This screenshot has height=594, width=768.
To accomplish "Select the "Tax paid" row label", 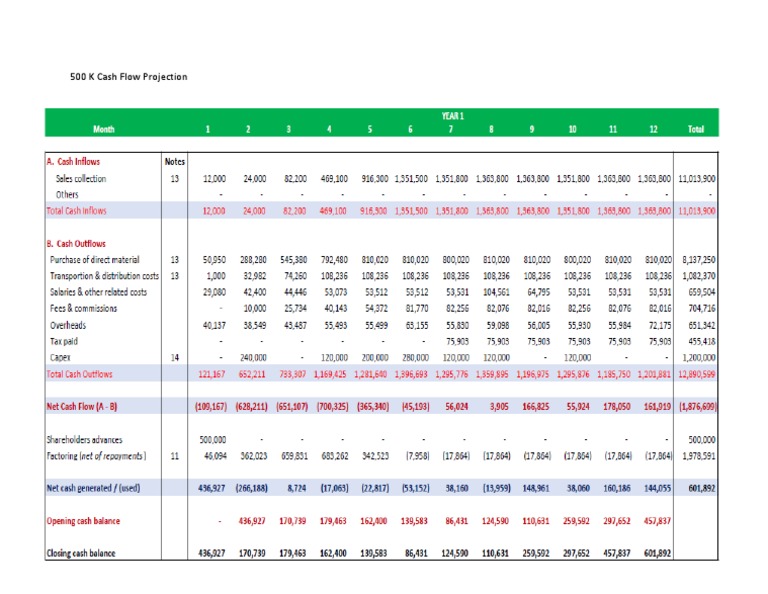I will click(x=64, y=341).
